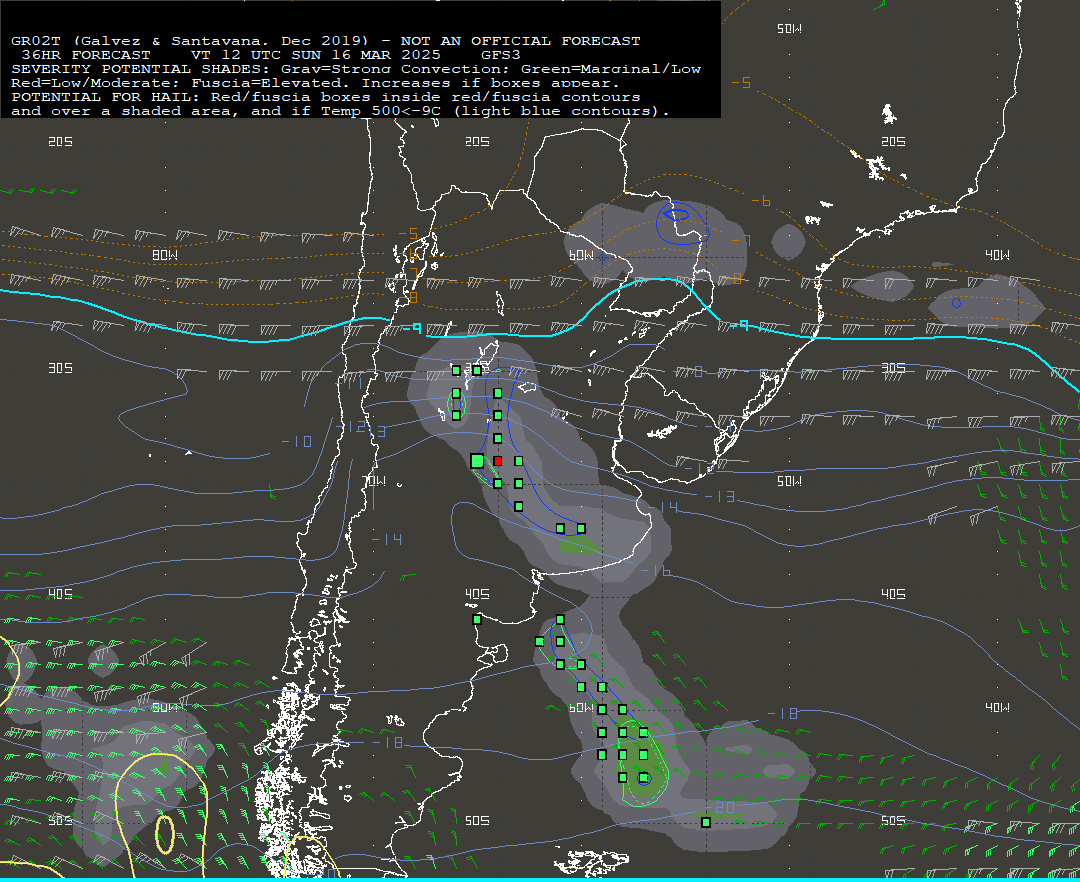The image size is (1080, 882).
Task: Click the upper "40W" longitude label
Action: [997, 255]
